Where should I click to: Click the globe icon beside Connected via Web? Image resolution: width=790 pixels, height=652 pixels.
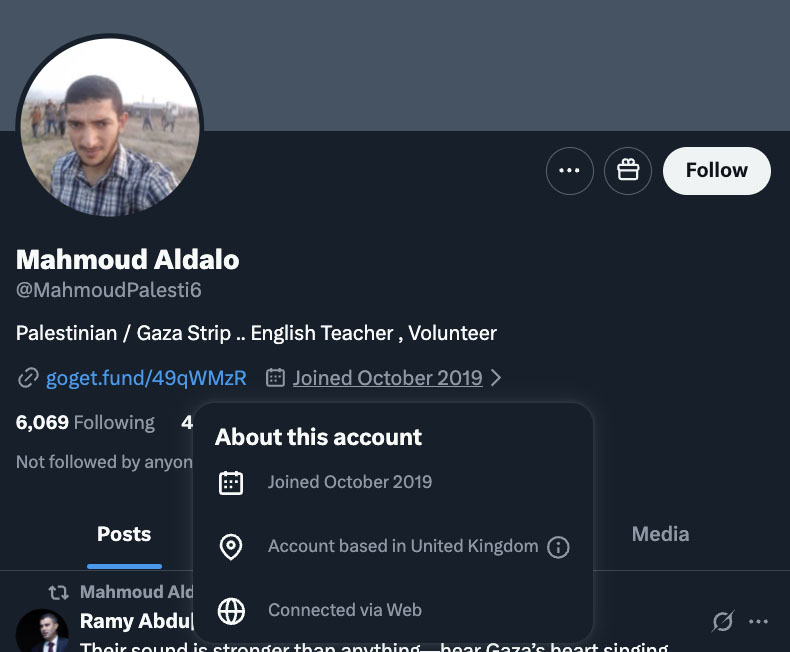[231, 610]
